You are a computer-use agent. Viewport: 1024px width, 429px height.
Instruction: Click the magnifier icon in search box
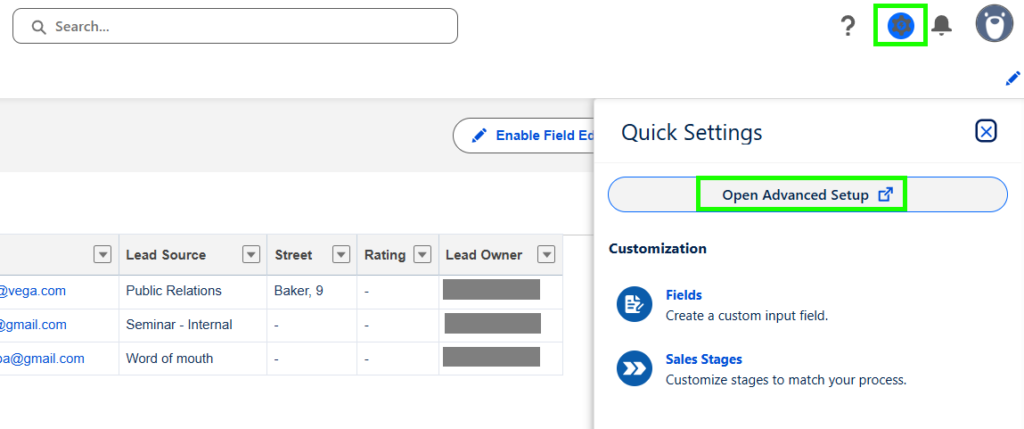coord(39,27)
